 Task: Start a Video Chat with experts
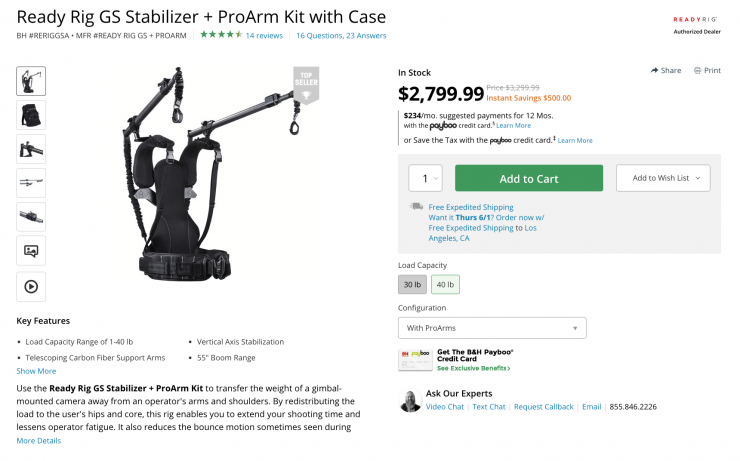coord(445,407)
